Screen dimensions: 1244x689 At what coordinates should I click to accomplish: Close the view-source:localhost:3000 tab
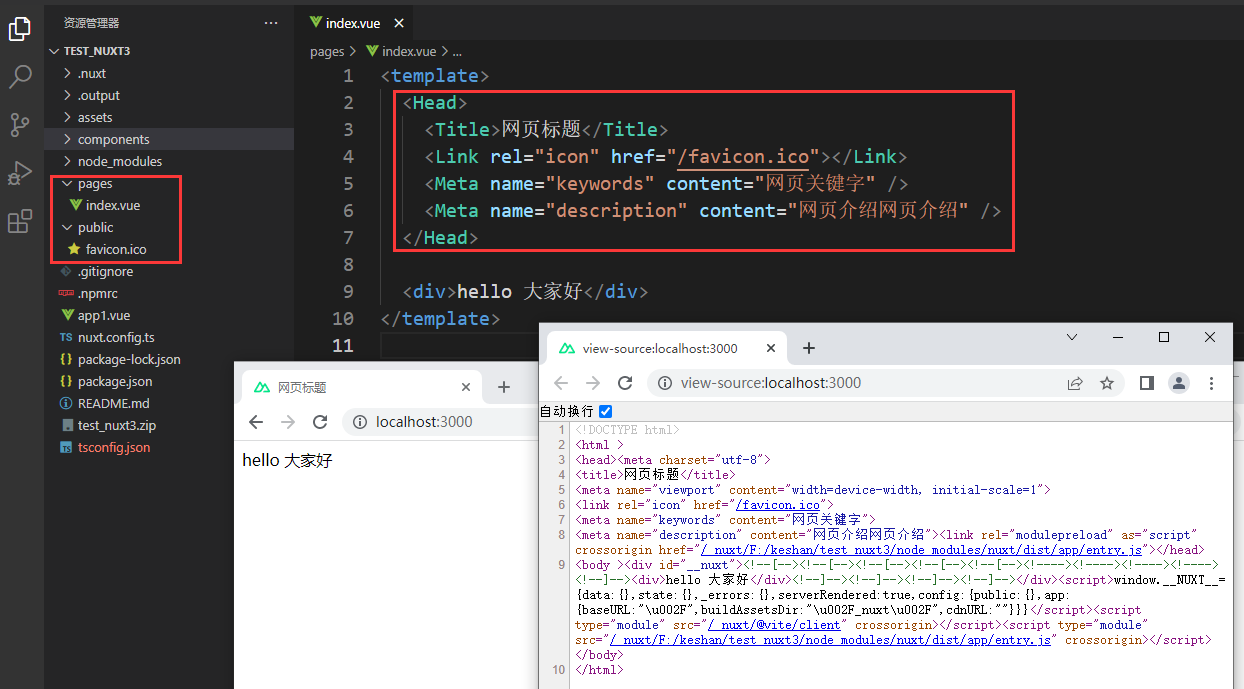(771, 348)
